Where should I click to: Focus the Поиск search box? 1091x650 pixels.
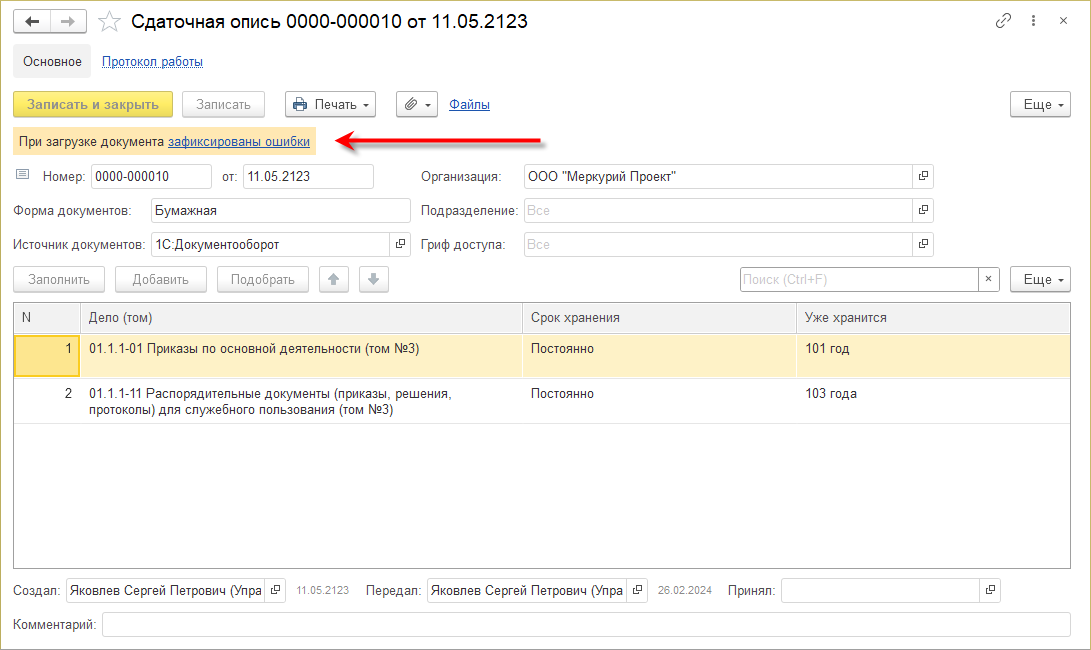pos(859,279)
